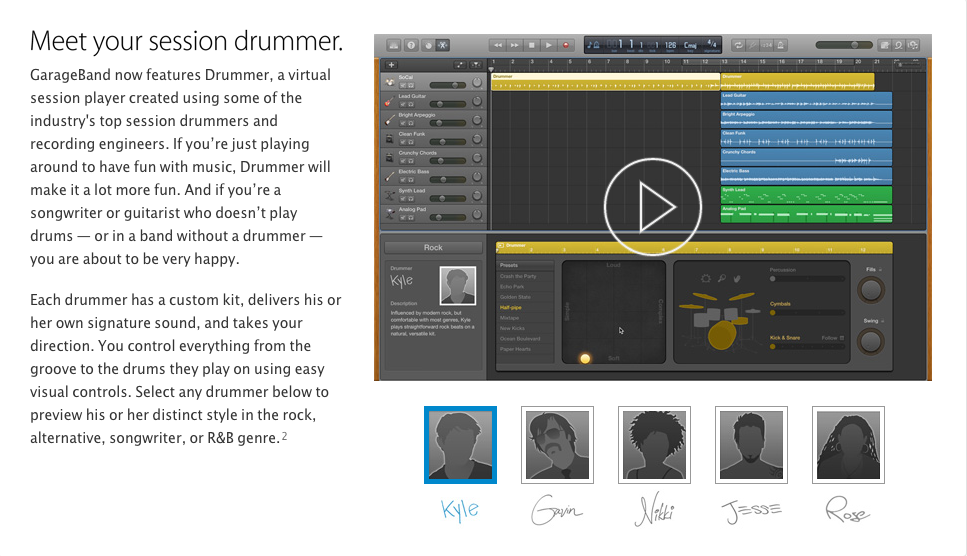Viewport: 967px width, 556px height.
Task: Open the Quick Help question mark icon
Action: (x=410, y=45)
